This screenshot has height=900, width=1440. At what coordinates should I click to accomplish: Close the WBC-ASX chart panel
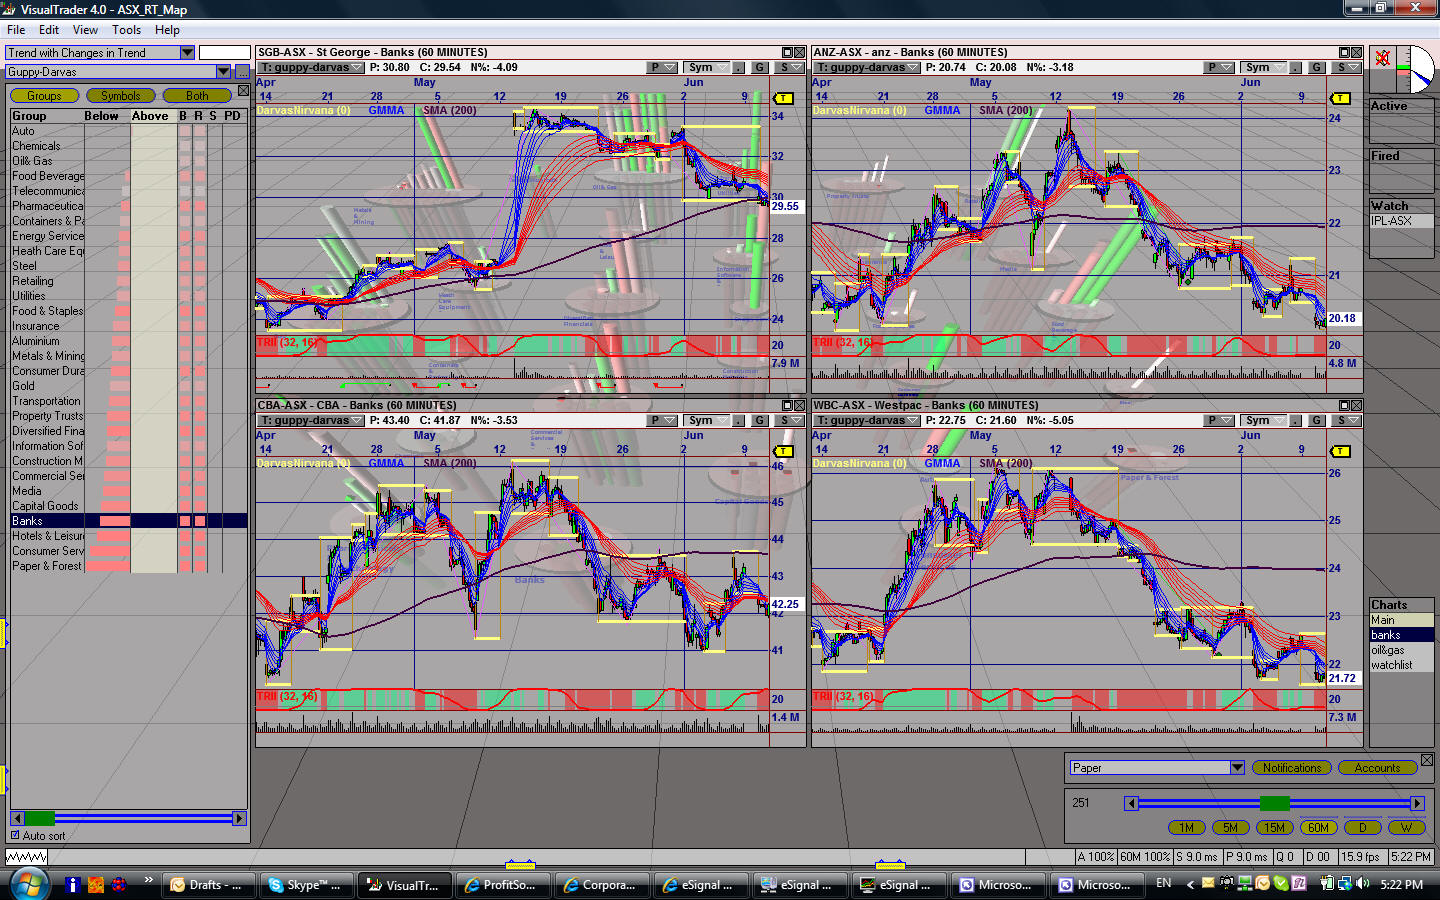[1356, 406]
